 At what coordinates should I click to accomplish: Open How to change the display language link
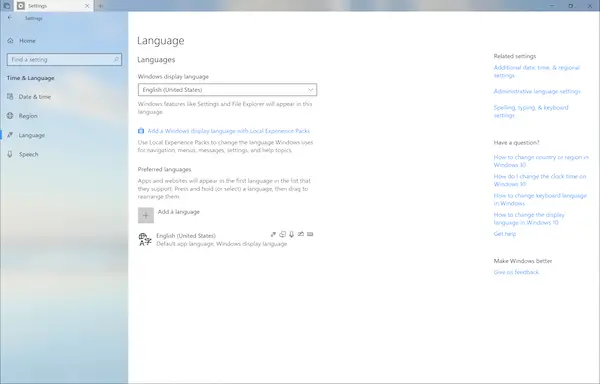pos(529,218)
